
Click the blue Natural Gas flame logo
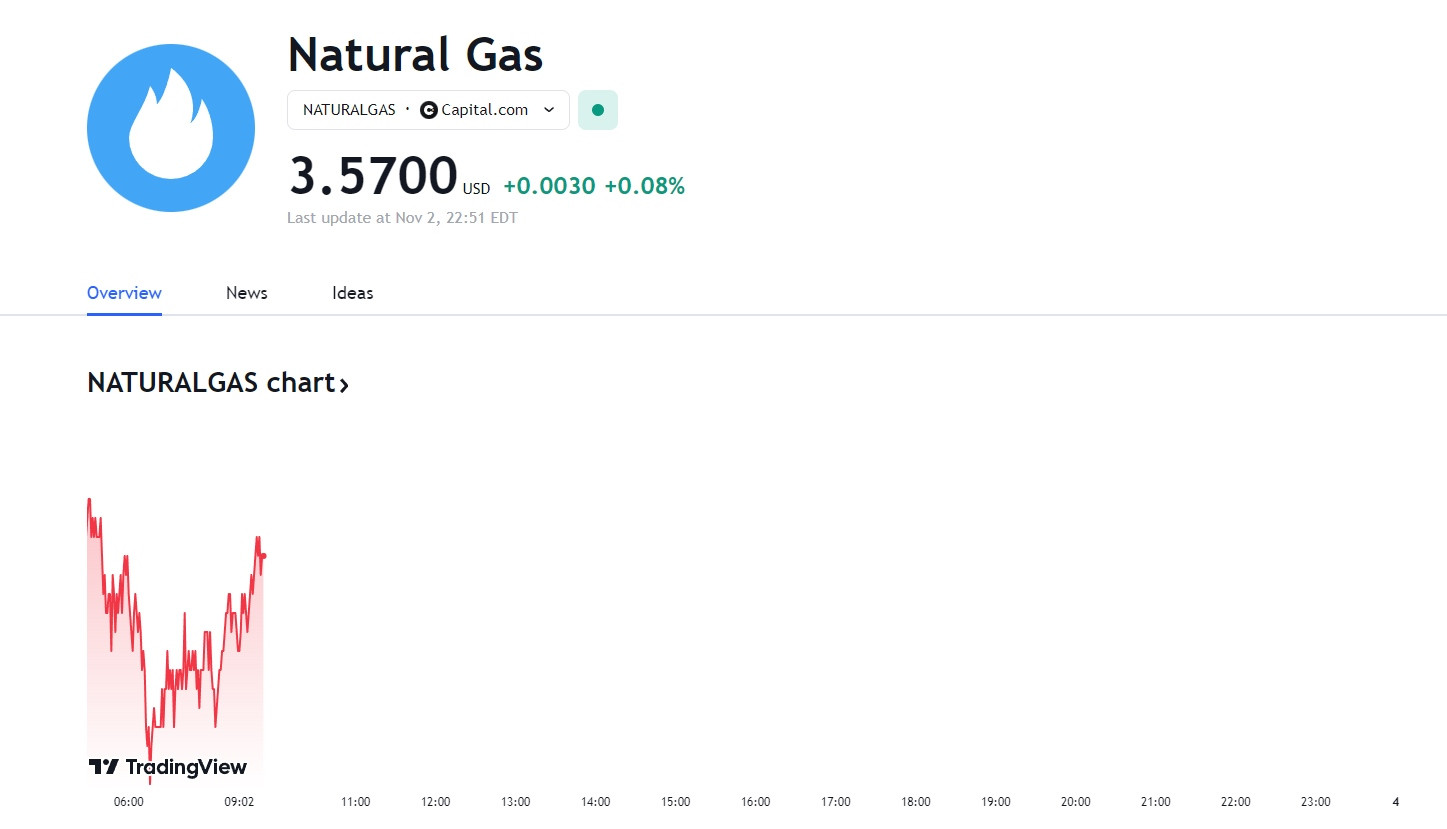coord(171,128)
